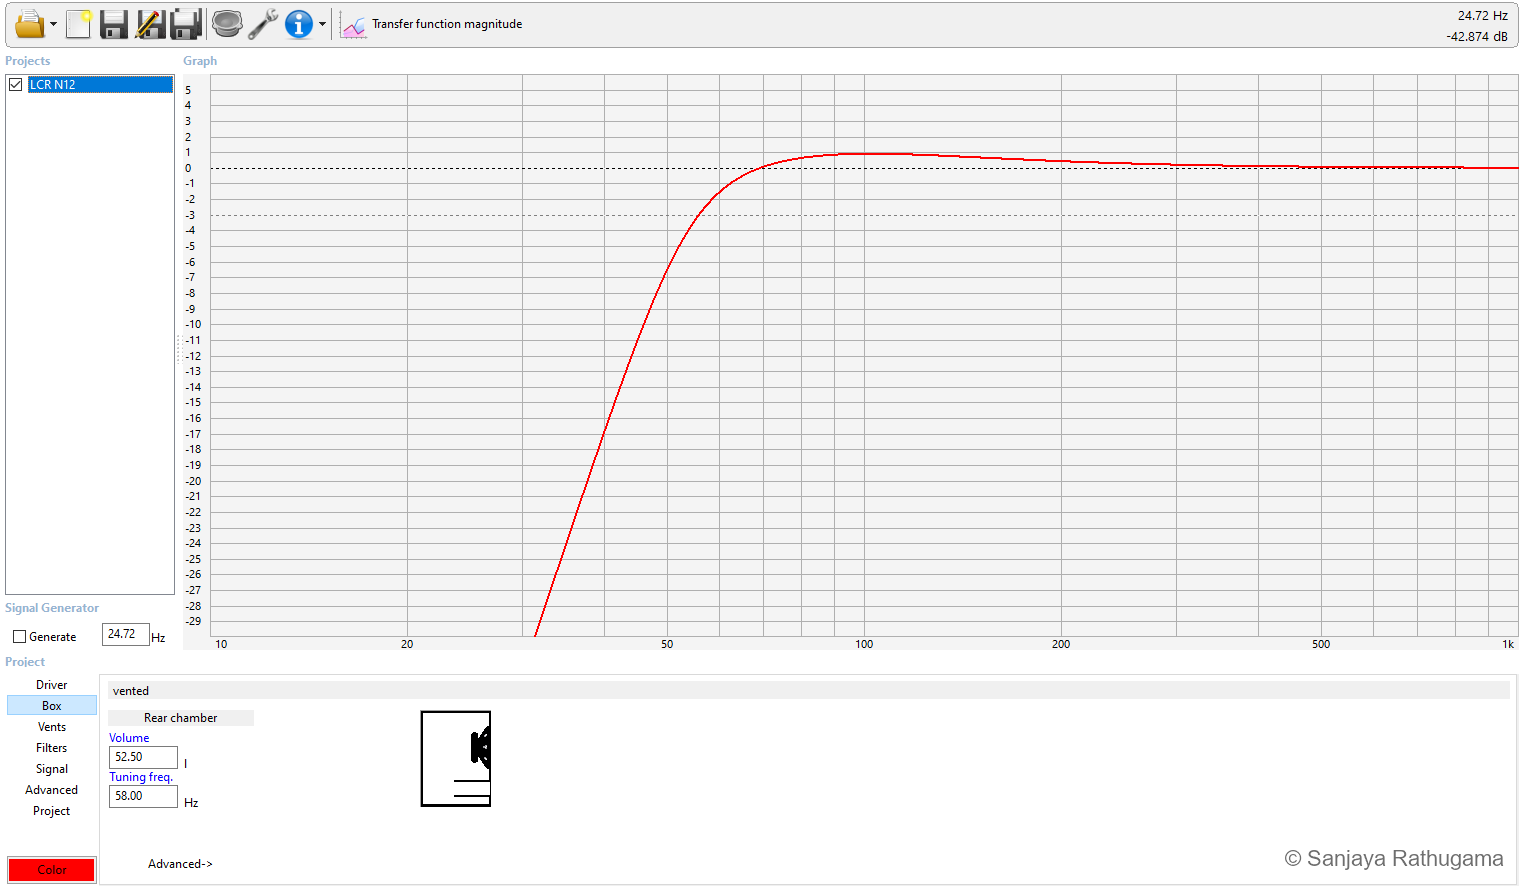Create a new project

[78, 24]
